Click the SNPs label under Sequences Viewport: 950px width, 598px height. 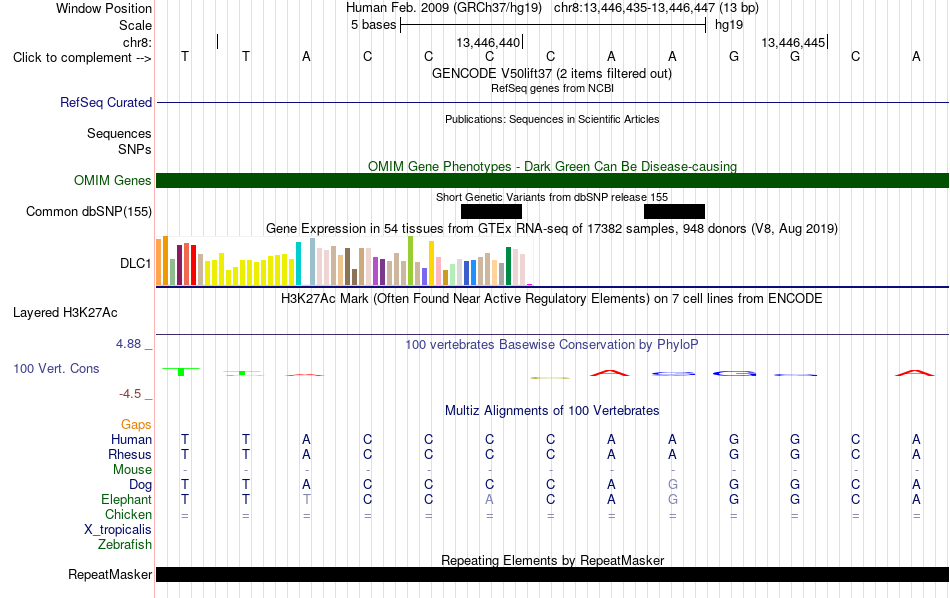click(135, 149)
